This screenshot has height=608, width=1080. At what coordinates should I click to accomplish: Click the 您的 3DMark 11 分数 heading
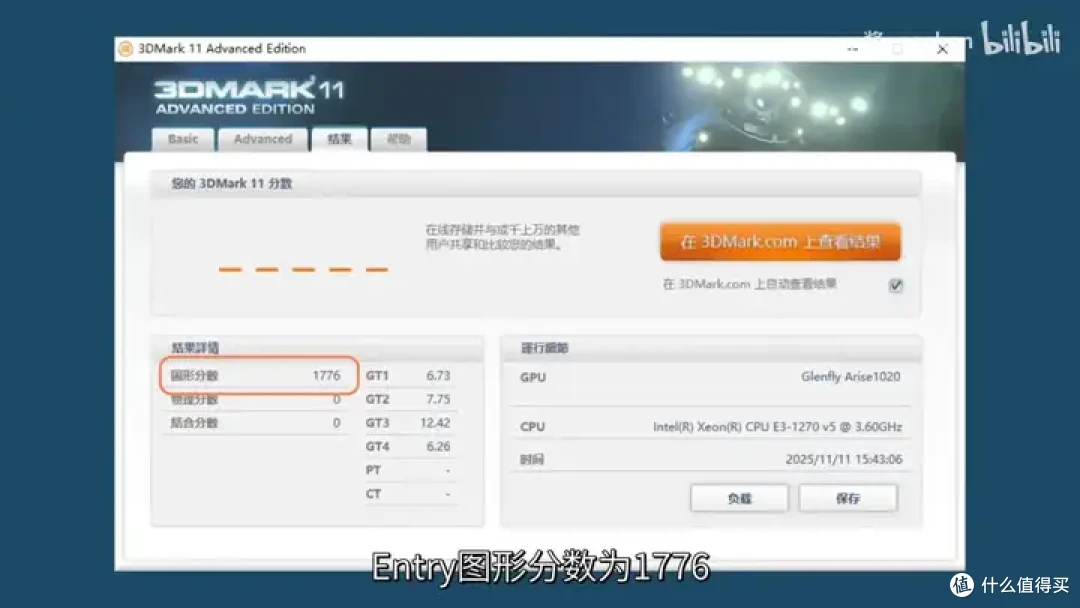coord(231,184)
